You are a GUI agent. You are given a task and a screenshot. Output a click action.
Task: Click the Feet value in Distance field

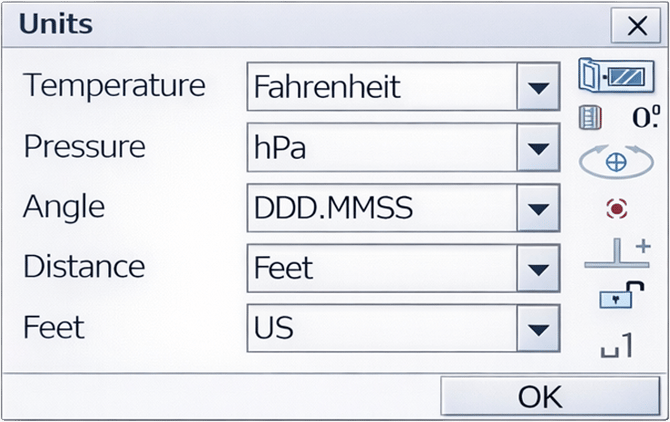coord(381,268)
